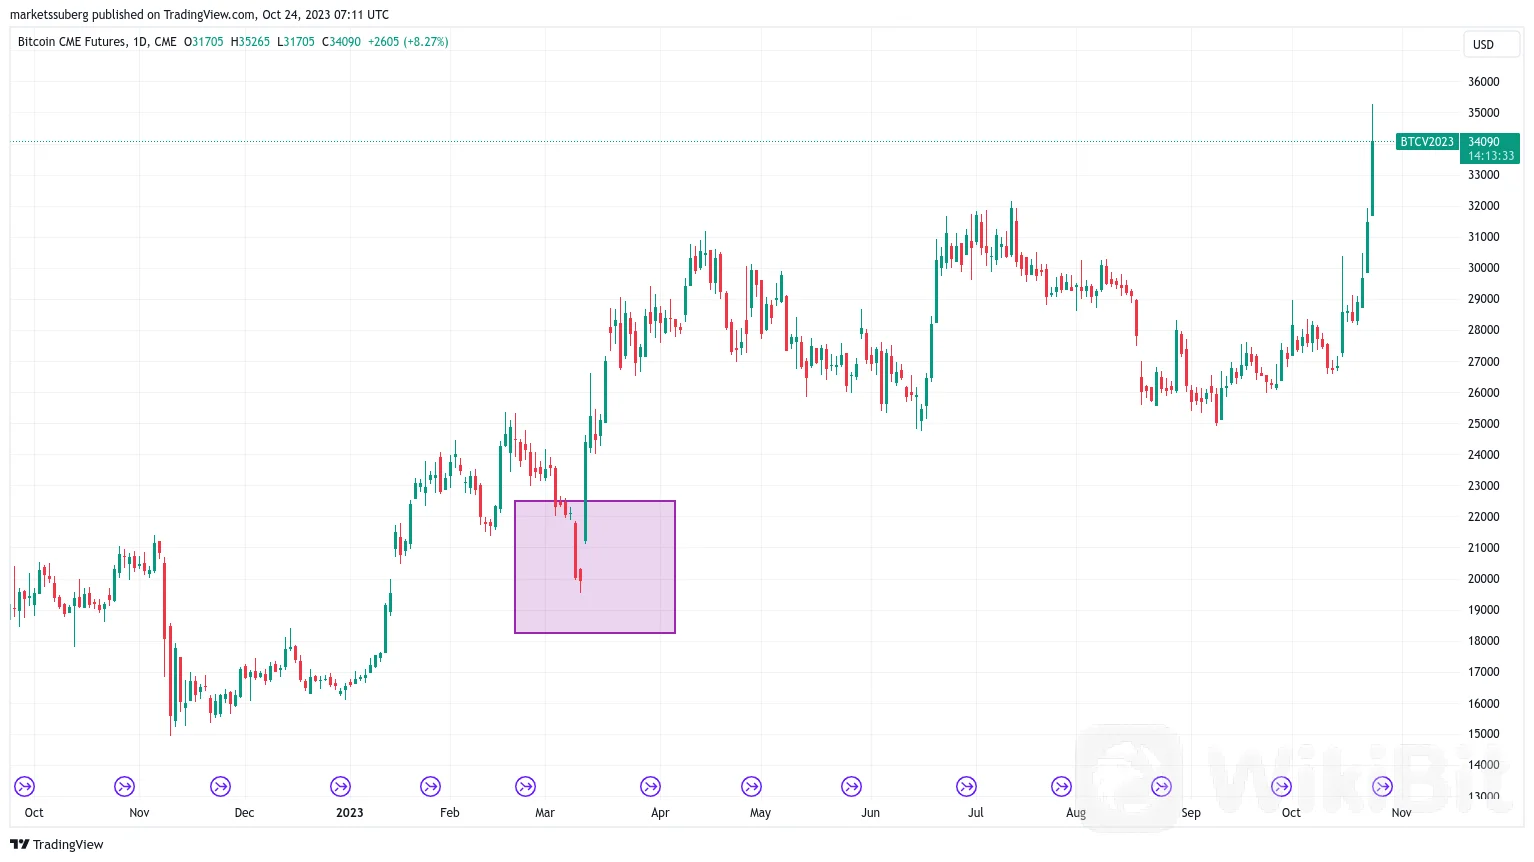The width and height of the screenshot is (1534, 862).
Task: Click the Bitcoin CME Futures symbol name
Action: coord(70,42)
